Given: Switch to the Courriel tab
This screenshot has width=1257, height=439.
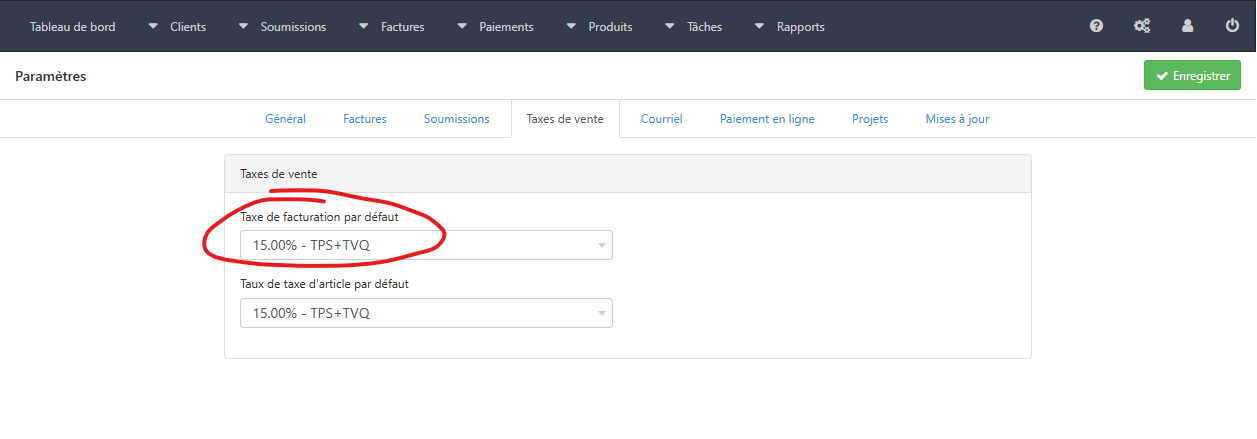Looking at the screenshot, I should 662,119.
